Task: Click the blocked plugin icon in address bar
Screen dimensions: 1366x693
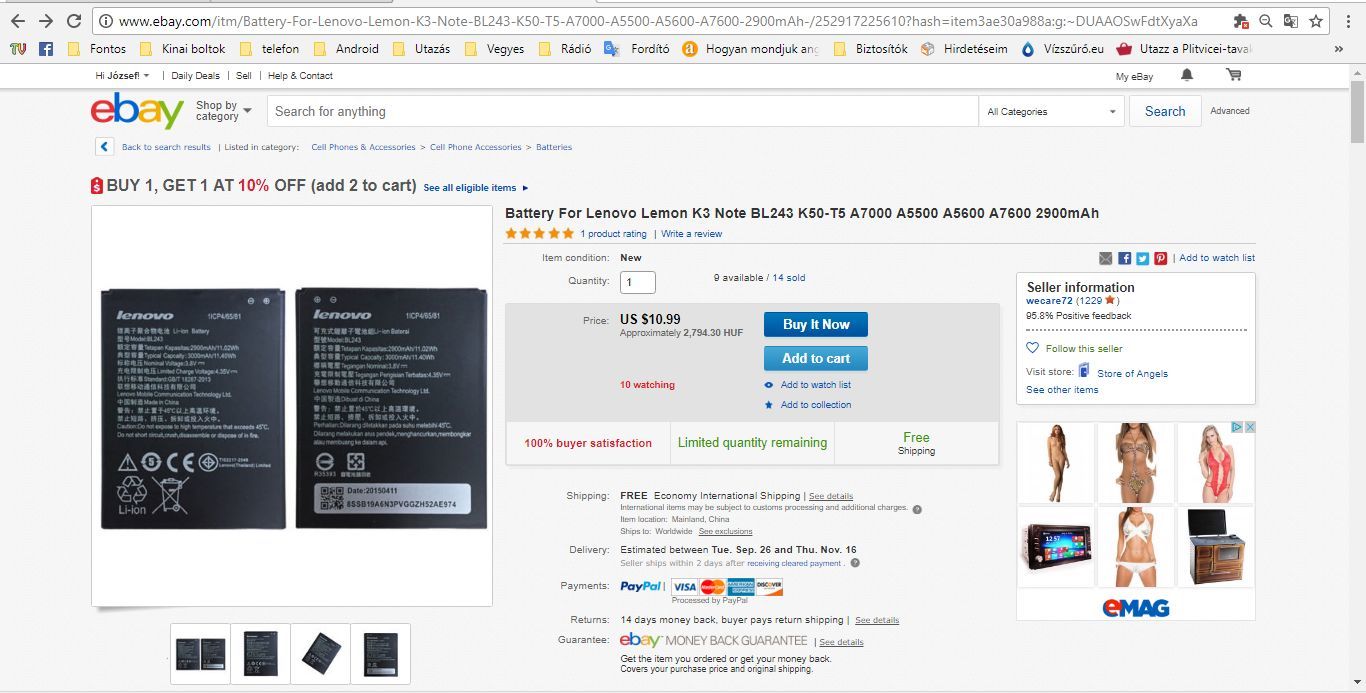Action: click(x=1240, y=21)
